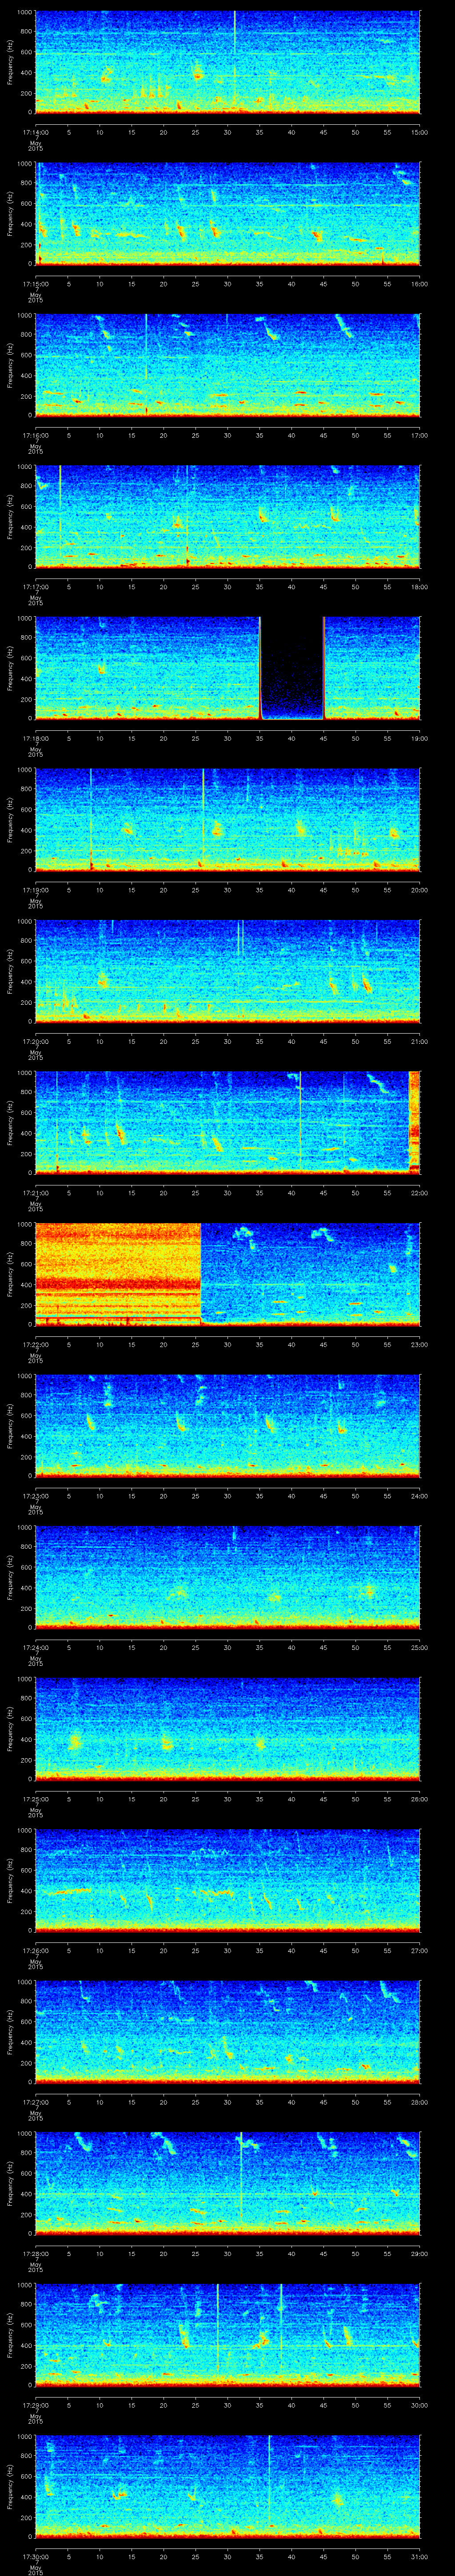Image resolution: width=455 pixels, height=2576 pixels.
Task: Click the 29:00 end time label
Action: (x=420, y=2253)
